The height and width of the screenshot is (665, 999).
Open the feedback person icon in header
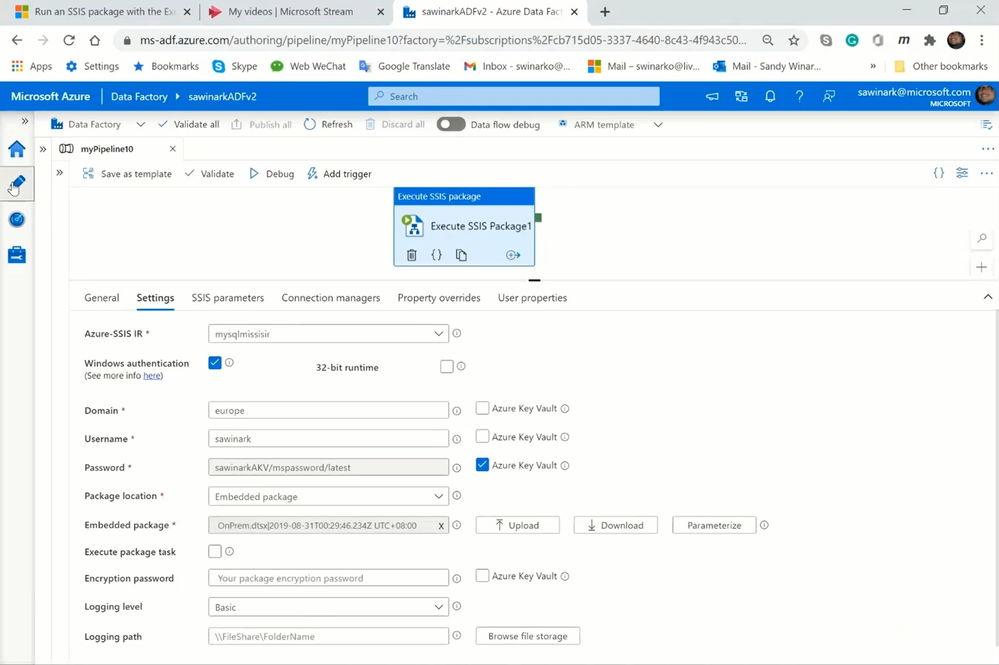pyautogui.click(x=829, y=96)
